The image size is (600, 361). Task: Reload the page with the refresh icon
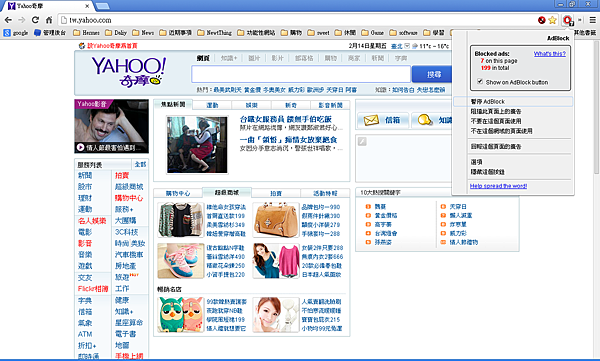coord(35,20)
